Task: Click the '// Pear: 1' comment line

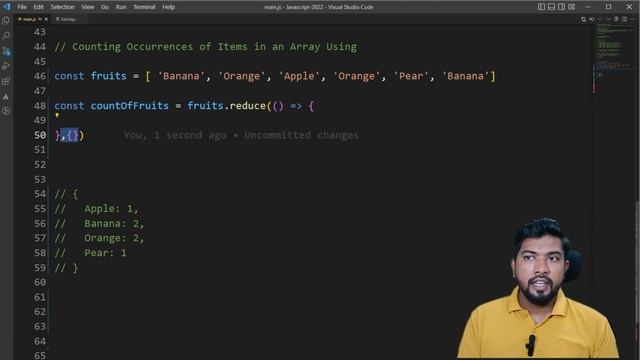Action: (x=91, y=253)
